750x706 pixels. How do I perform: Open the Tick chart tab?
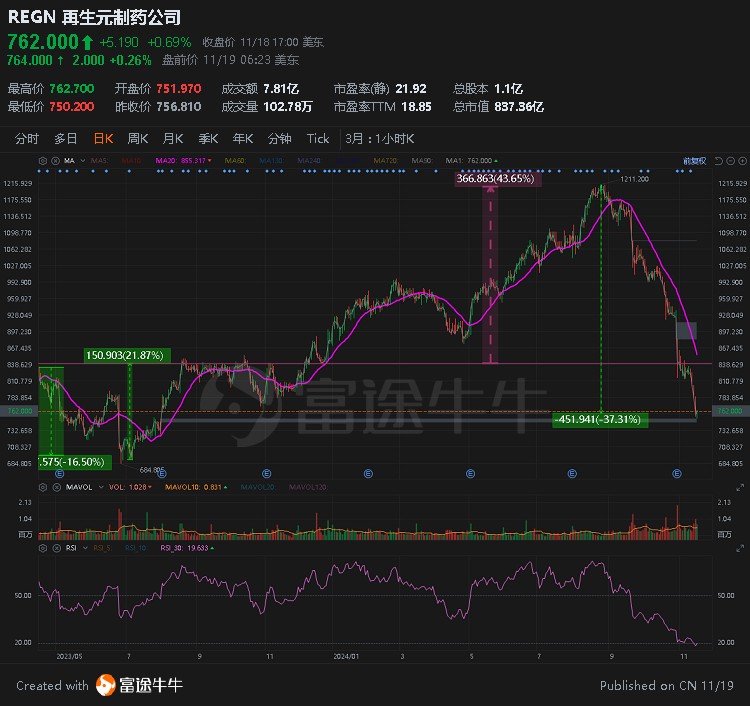click(x=318, y=139)
